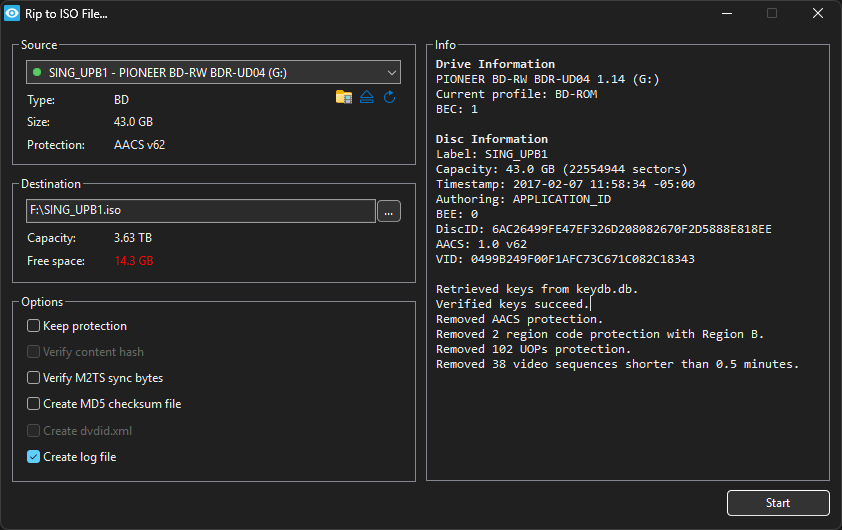
Task: Close the Rip to ISO File dialog
Action: click(x=818, y=13)
